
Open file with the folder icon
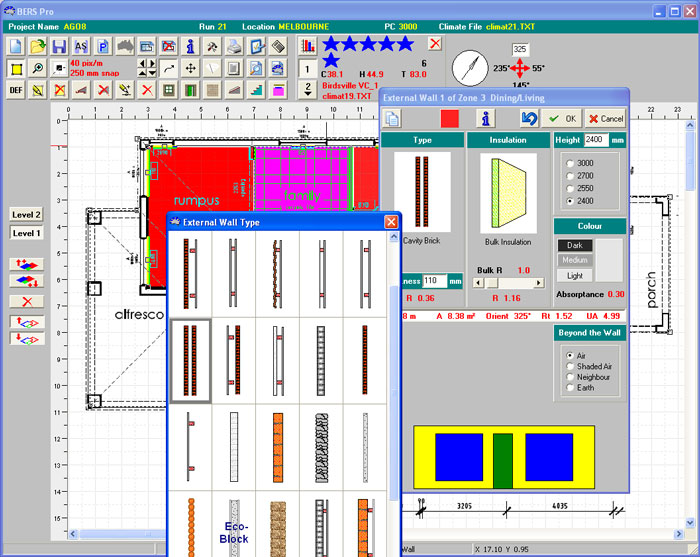click(x=38, y=46)
